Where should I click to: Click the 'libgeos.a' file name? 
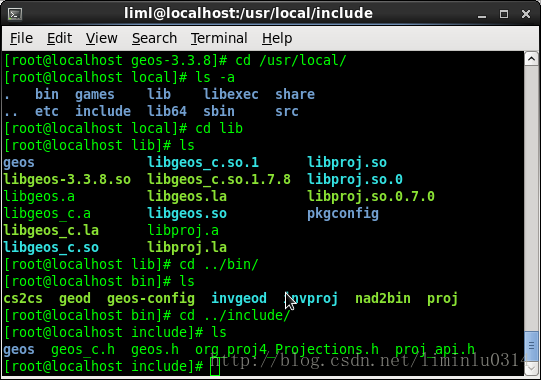tap(39, 196)
